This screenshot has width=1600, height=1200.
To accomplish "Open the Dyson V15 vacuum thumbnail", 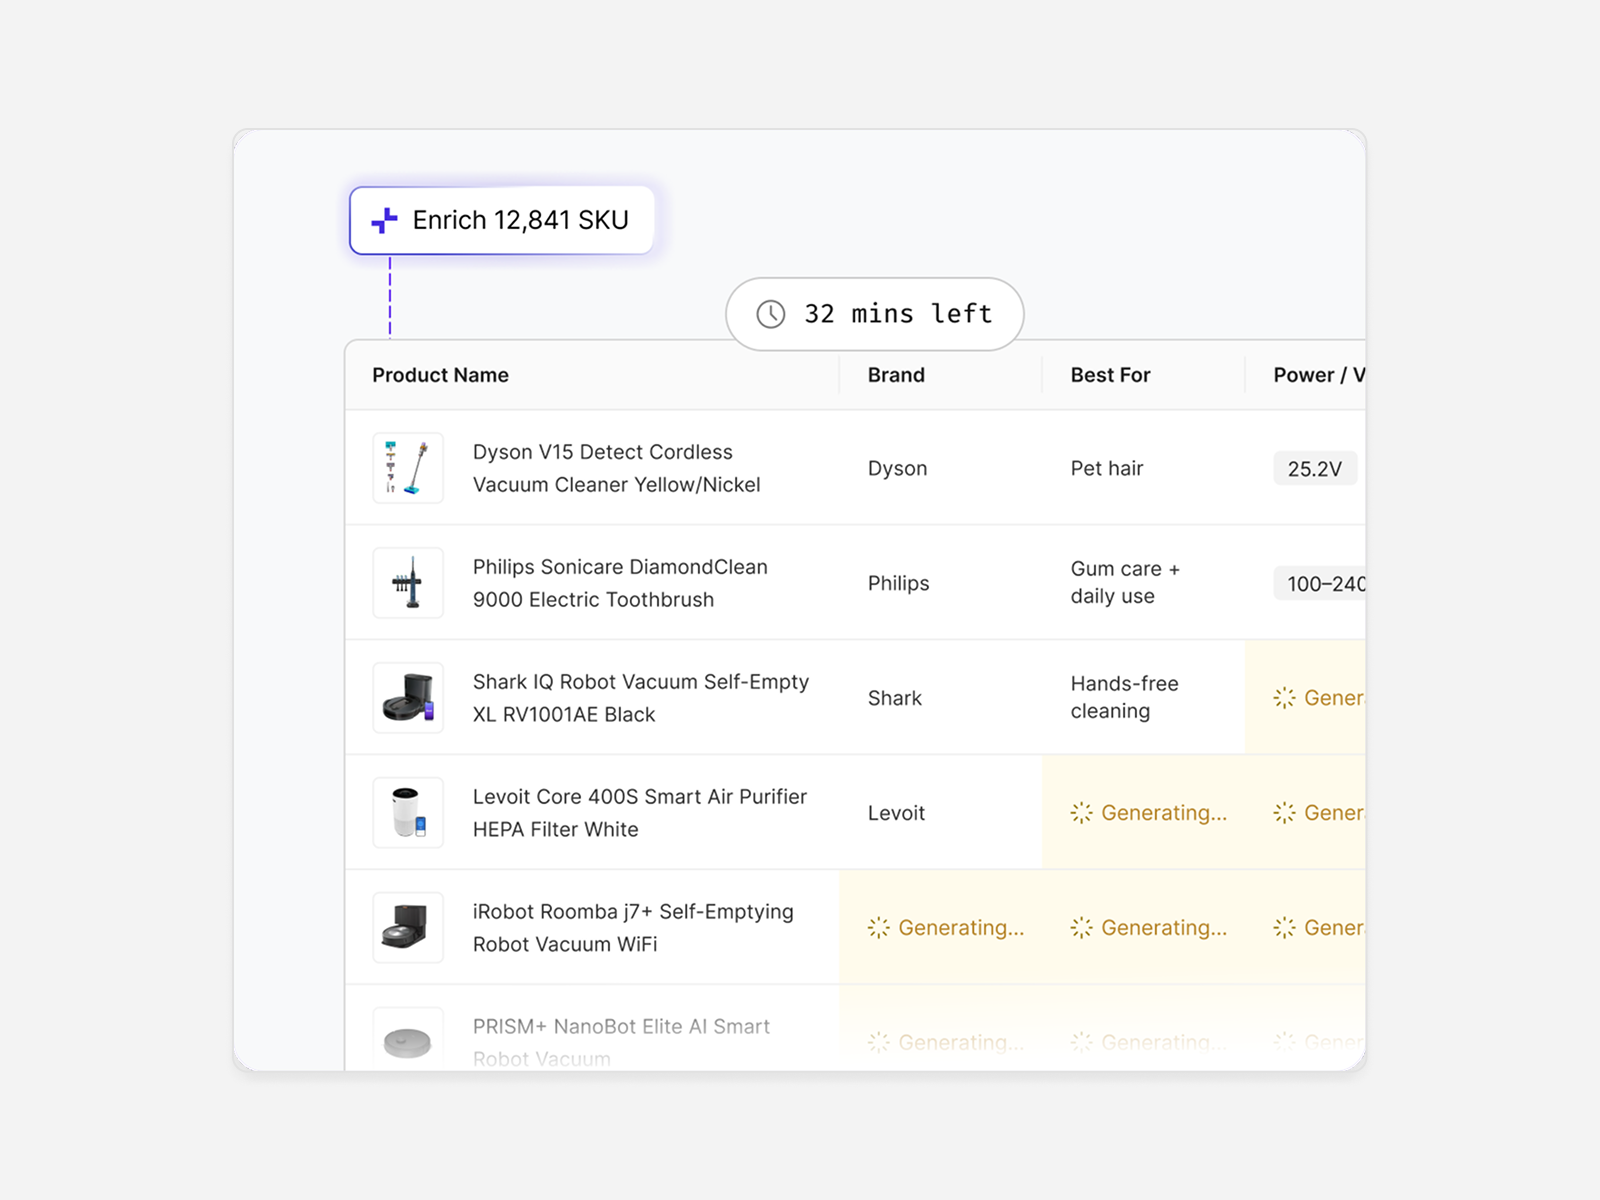I will coord(408,468).
